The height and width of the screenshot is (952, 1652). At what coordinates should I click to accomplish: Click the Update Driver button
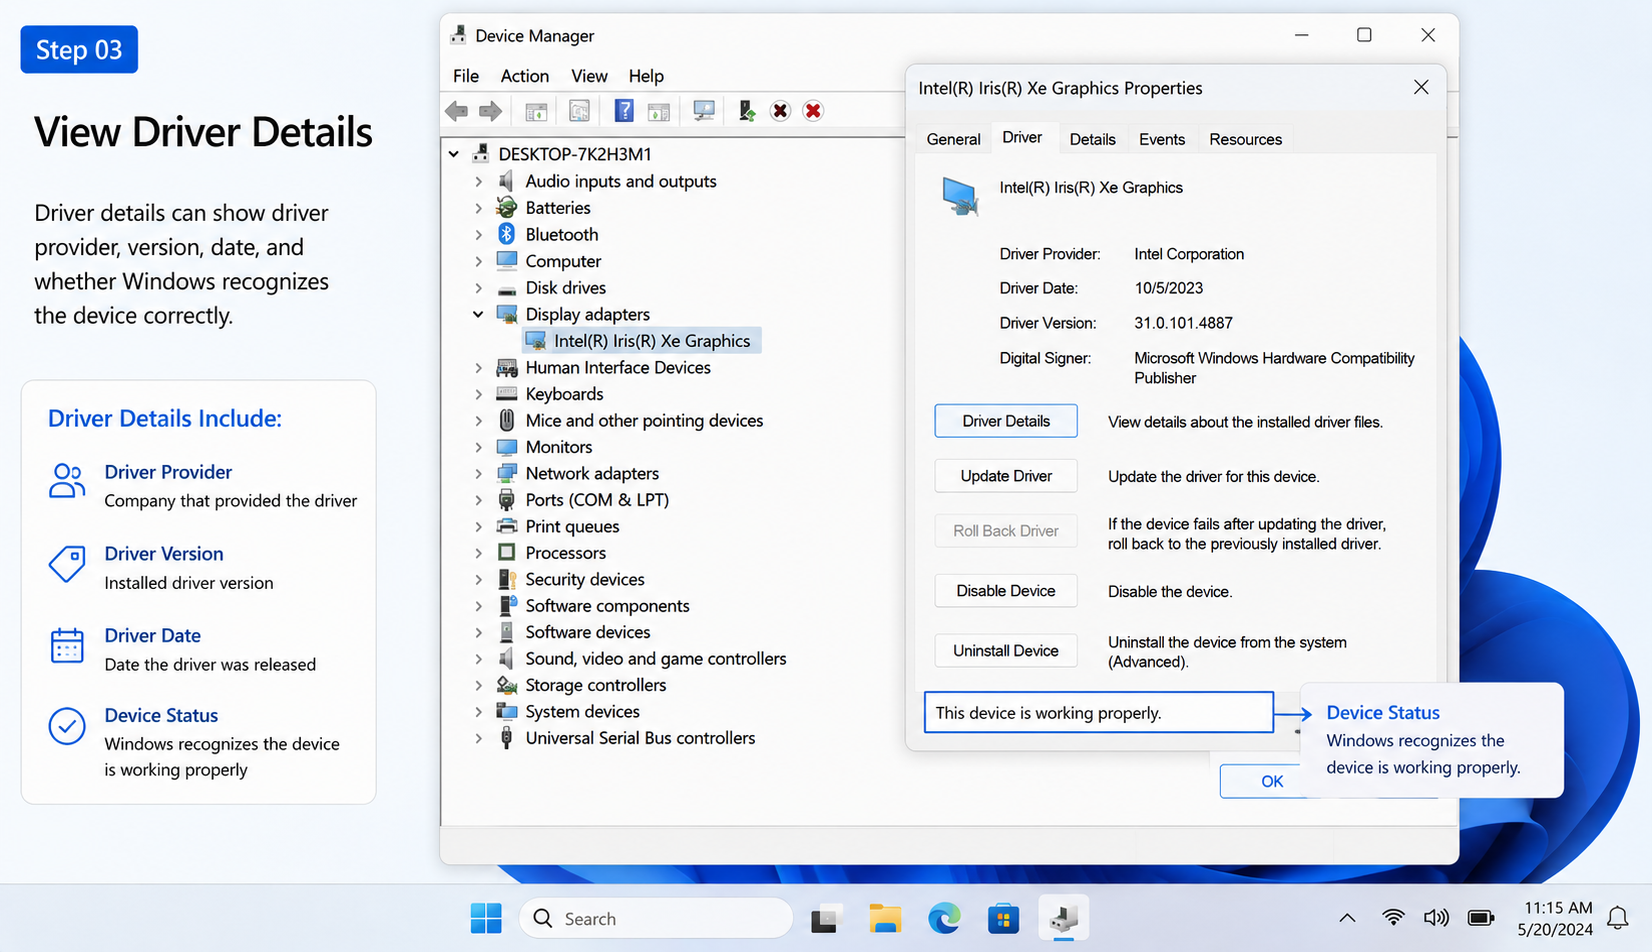(1006, 476)
